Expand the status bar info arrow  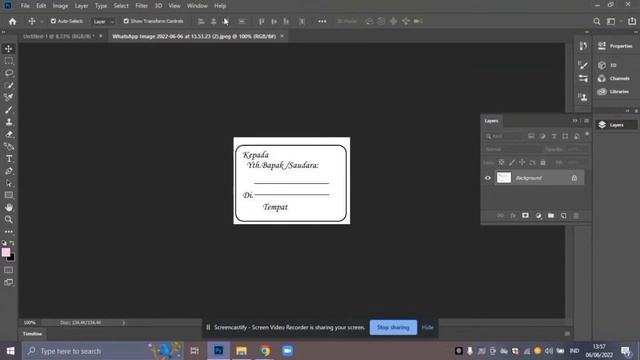[x=124, y=322]
